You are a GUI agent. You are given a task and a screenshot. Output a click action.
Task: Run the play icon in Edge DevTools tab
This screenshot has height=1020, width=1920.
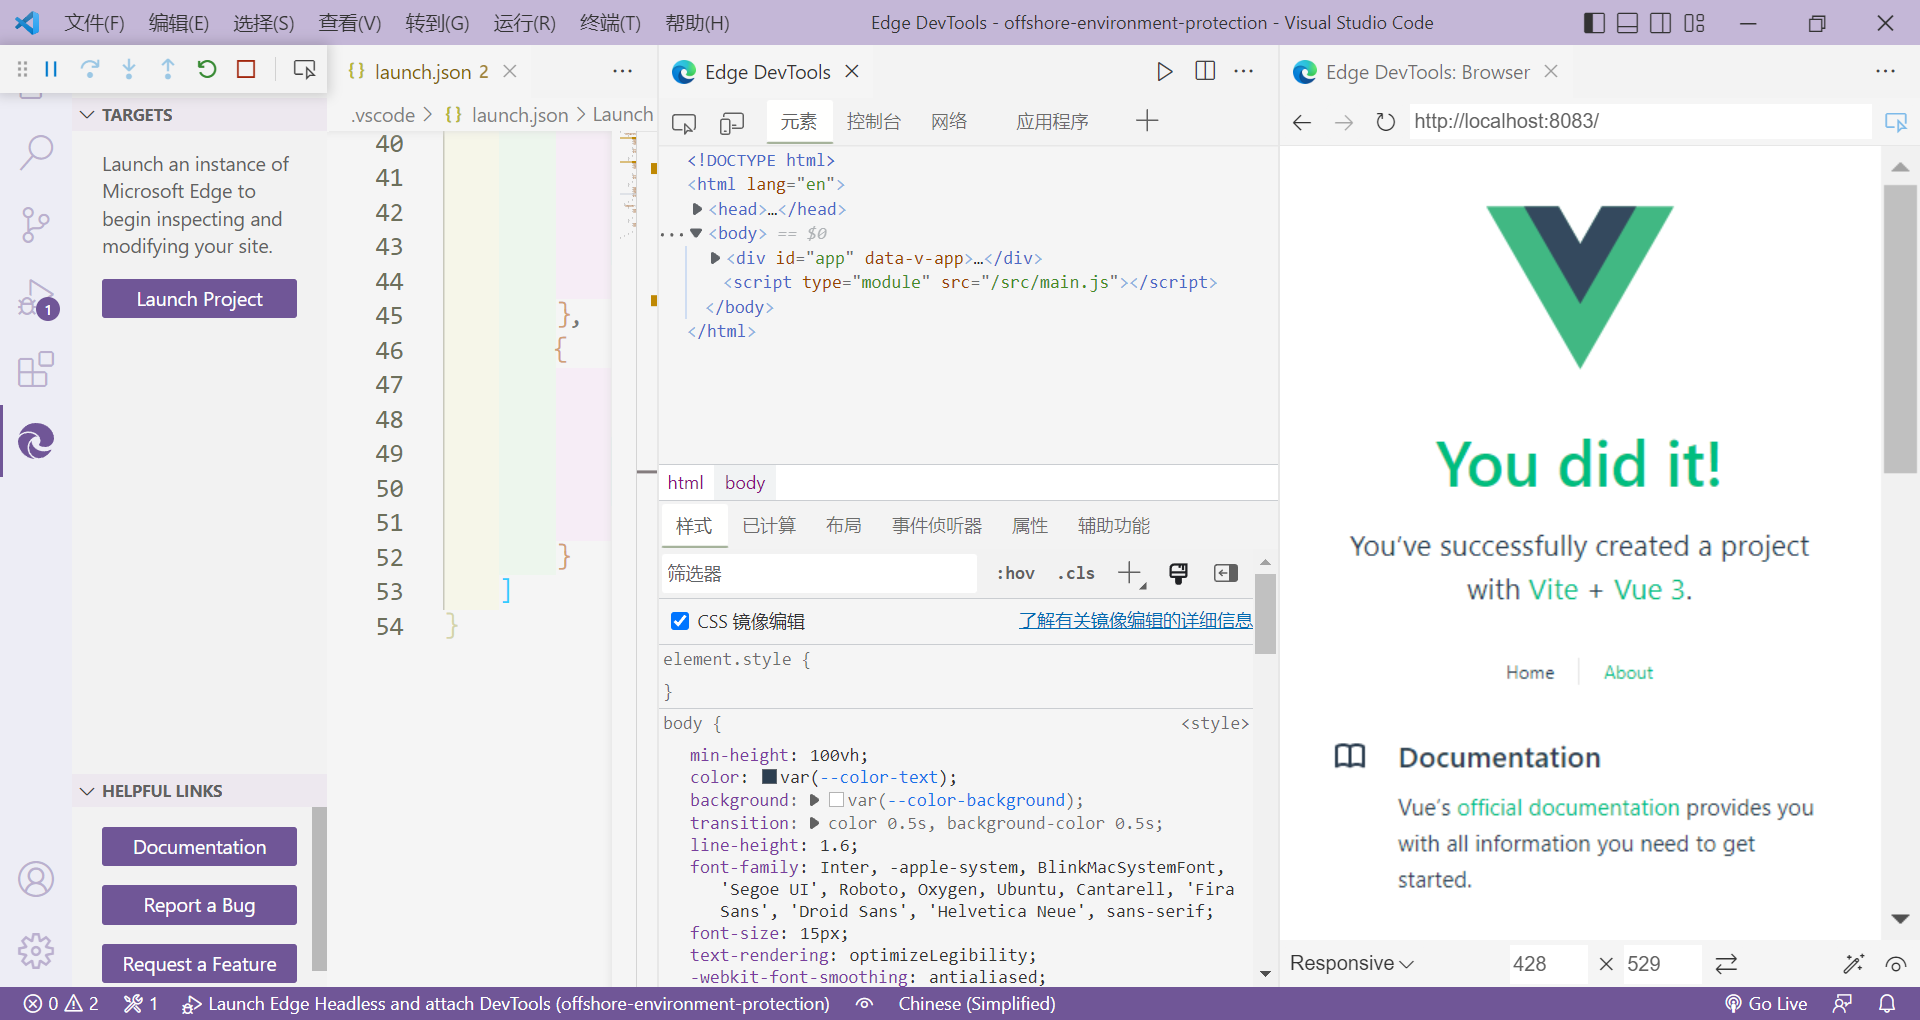tap(1164, 71)
